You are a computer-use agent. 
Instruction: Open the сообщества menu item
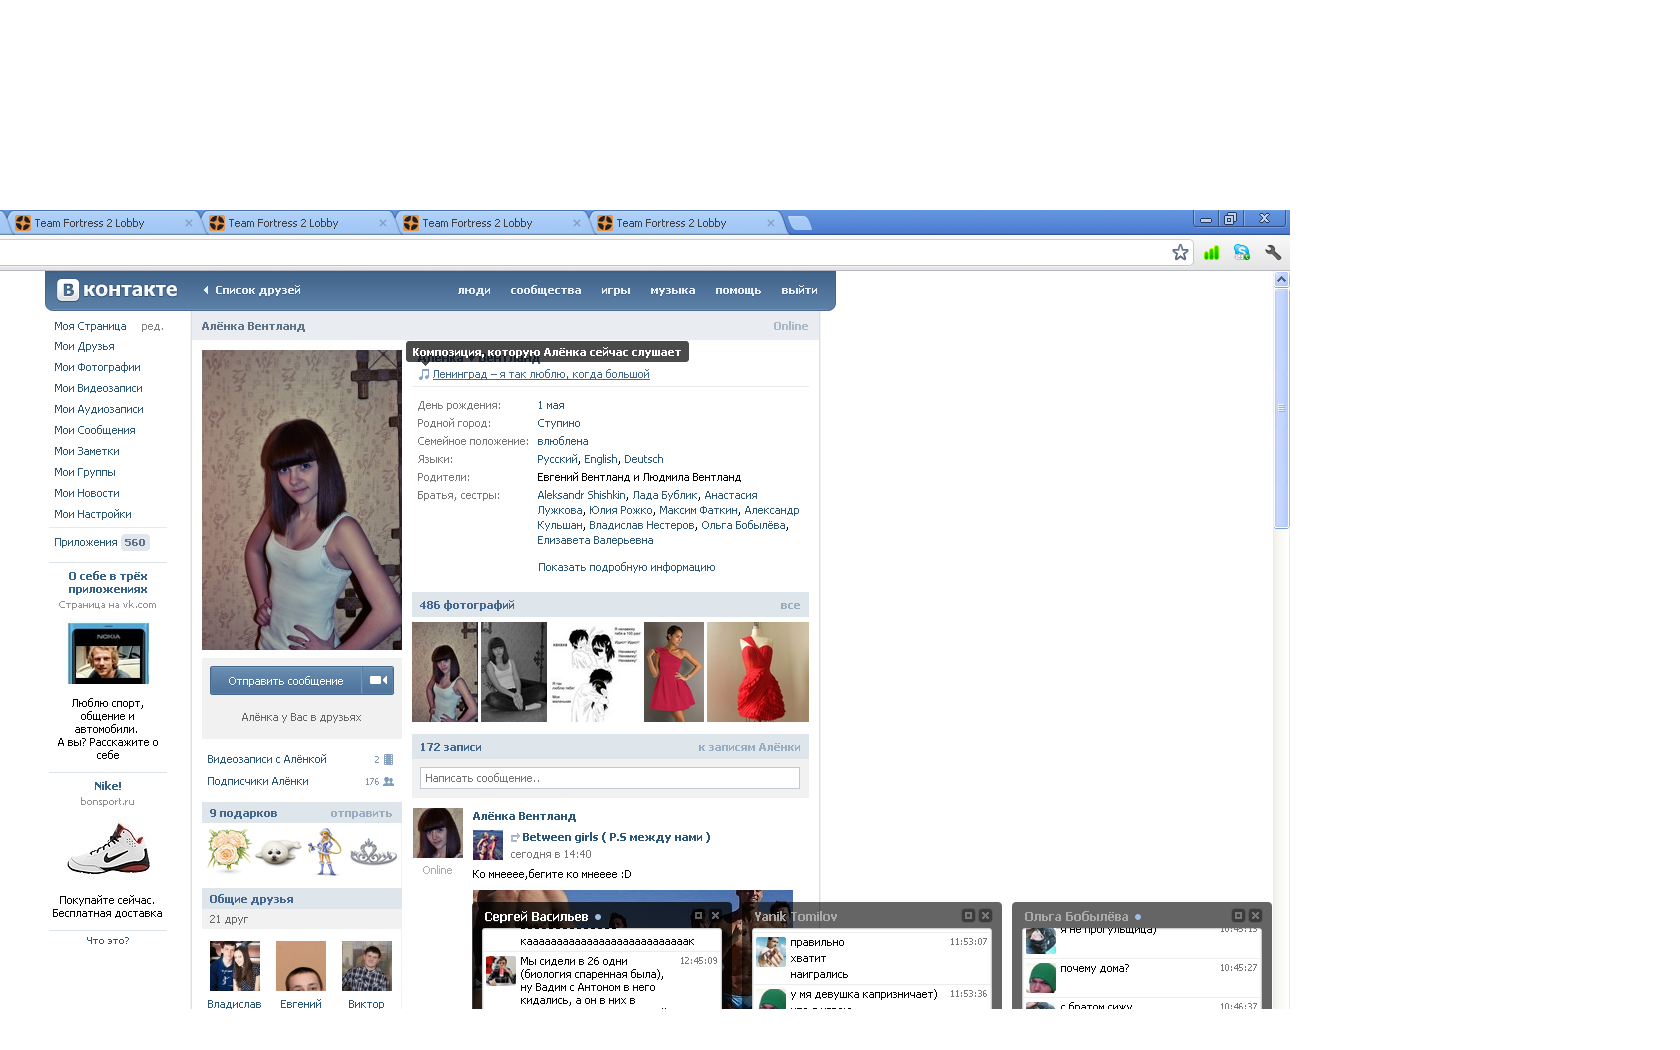[546, 290]
